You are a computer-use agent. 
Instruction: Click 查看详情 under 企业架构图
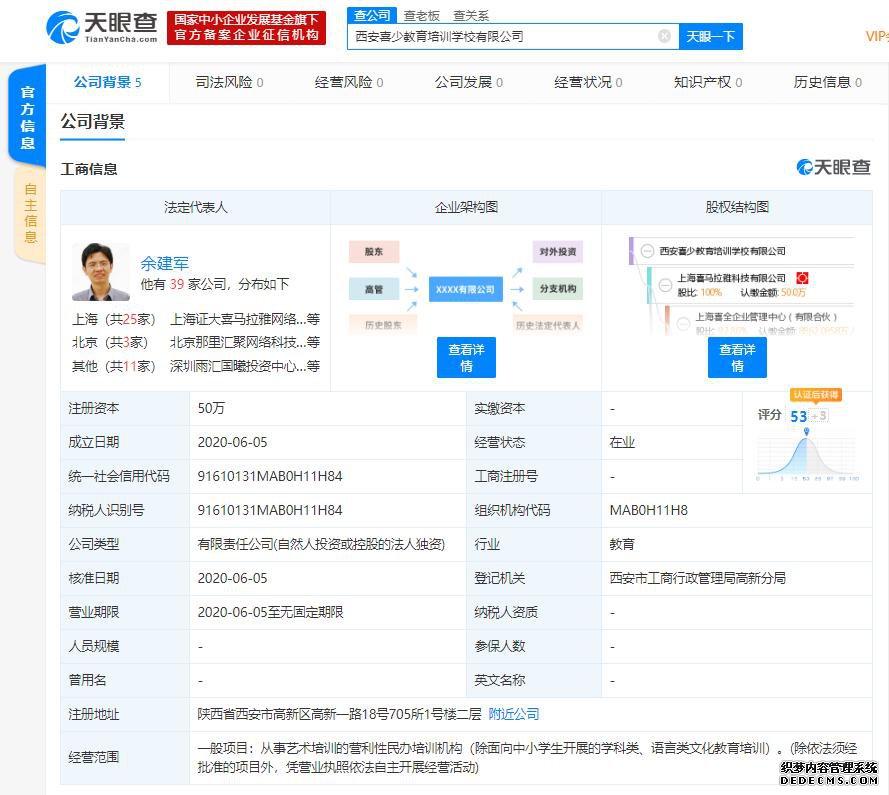pos(466,358)
